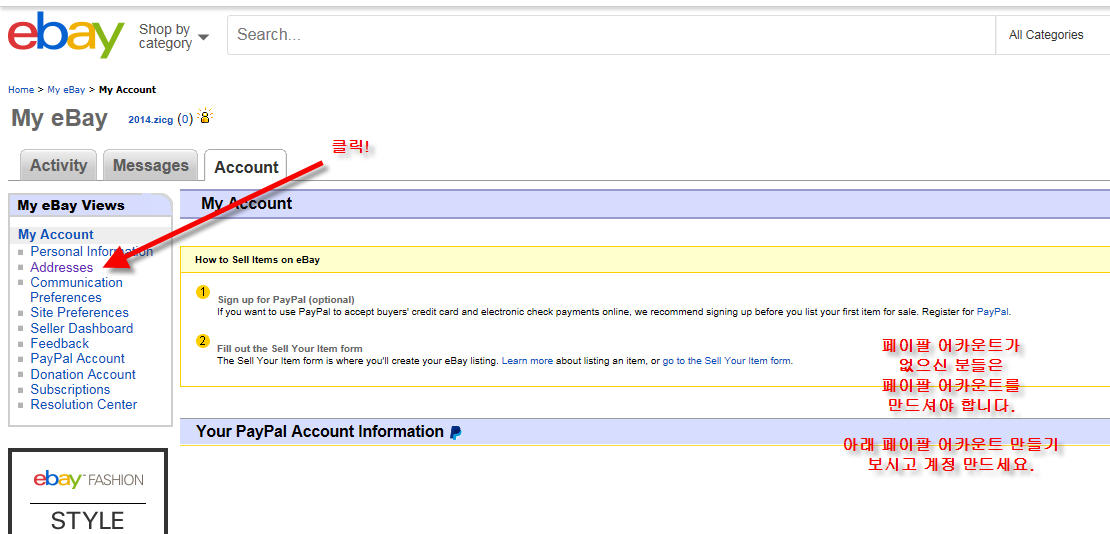Select the Account tab
This screenshot has height=534, width=1110.
pos(246,166)
